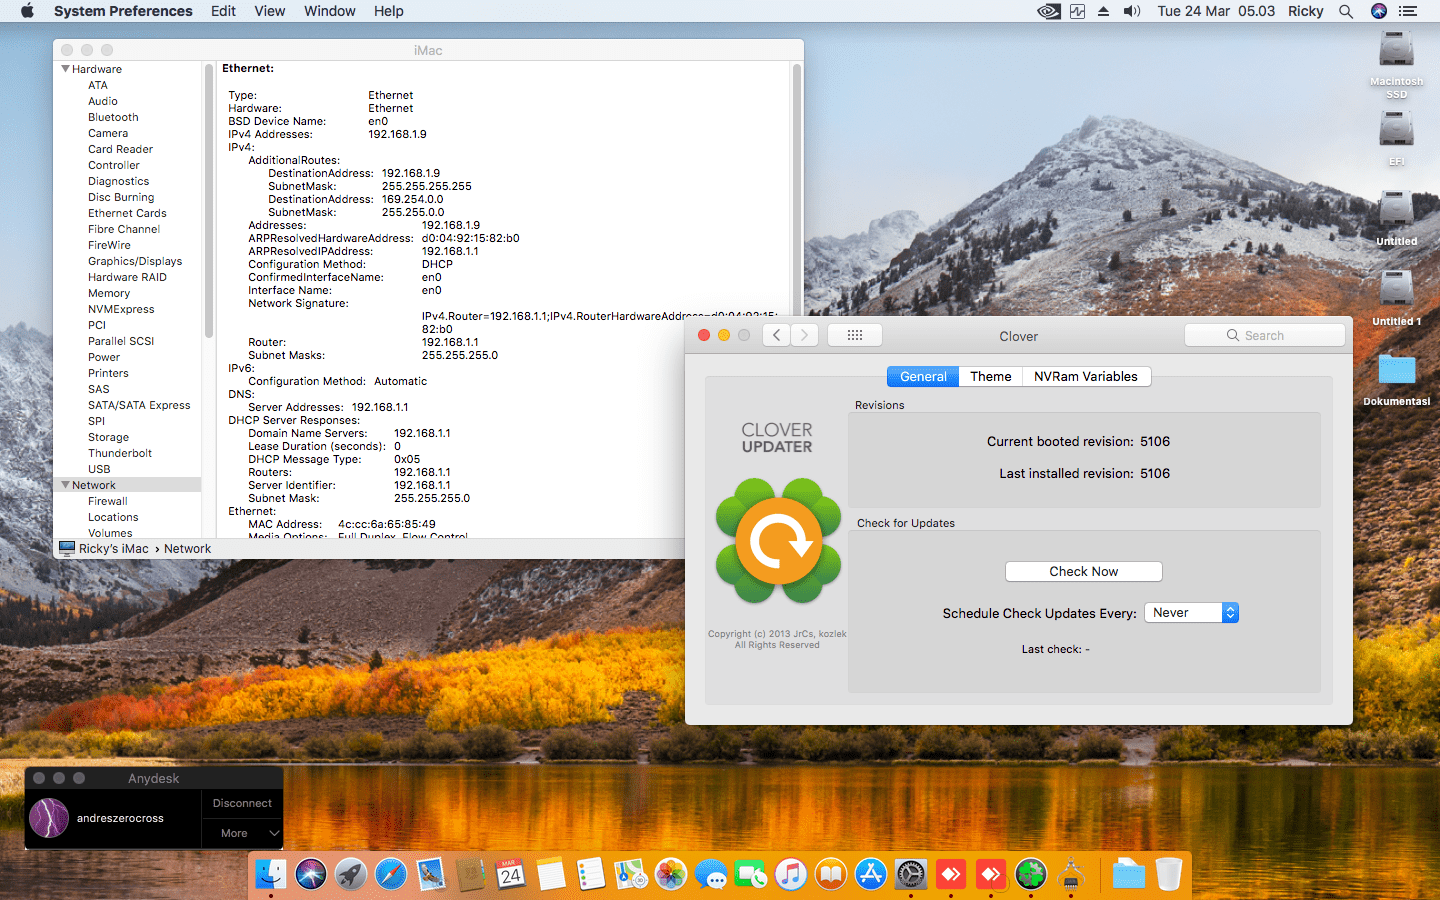This screenshot has height=900, width=1440.
Task: Open the volume control in menu bar
Action: [1131, 11]
